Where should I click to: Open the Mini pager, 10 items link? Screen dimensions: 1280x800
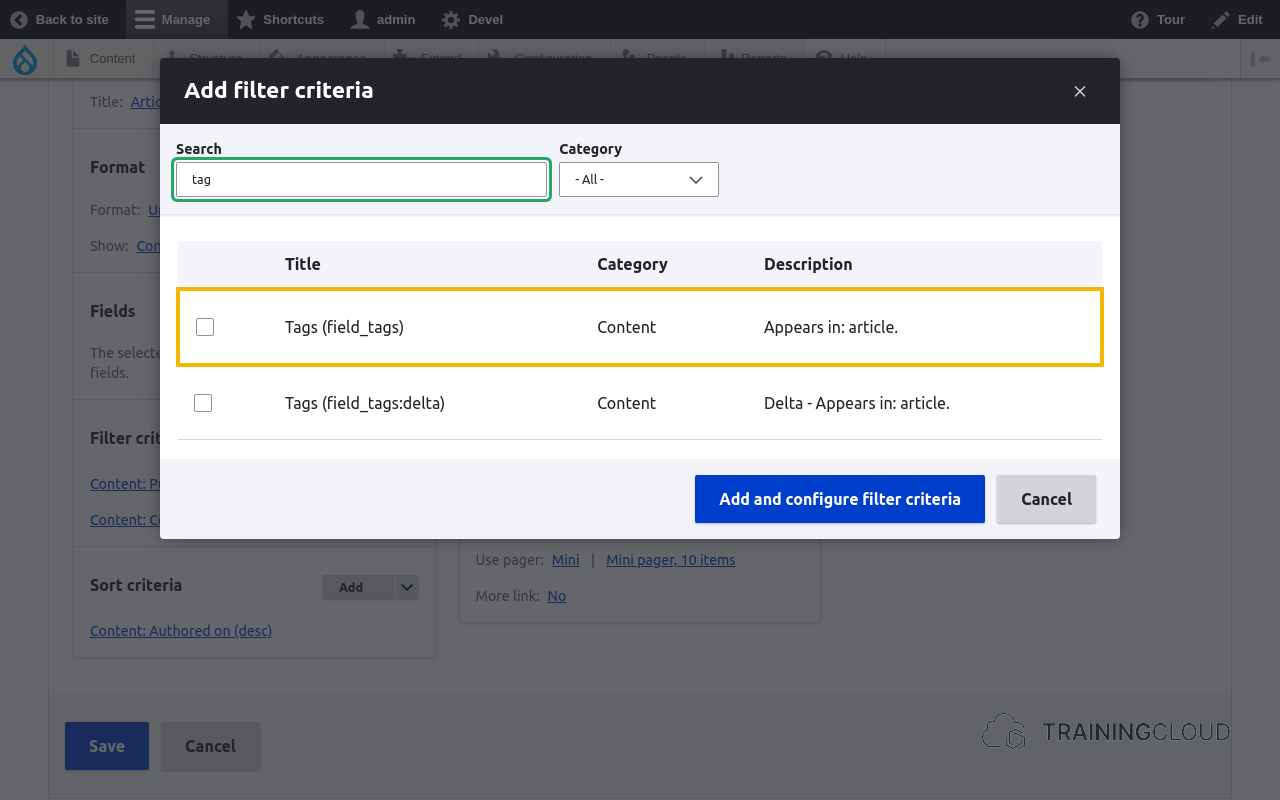click(x=671, y=560)
